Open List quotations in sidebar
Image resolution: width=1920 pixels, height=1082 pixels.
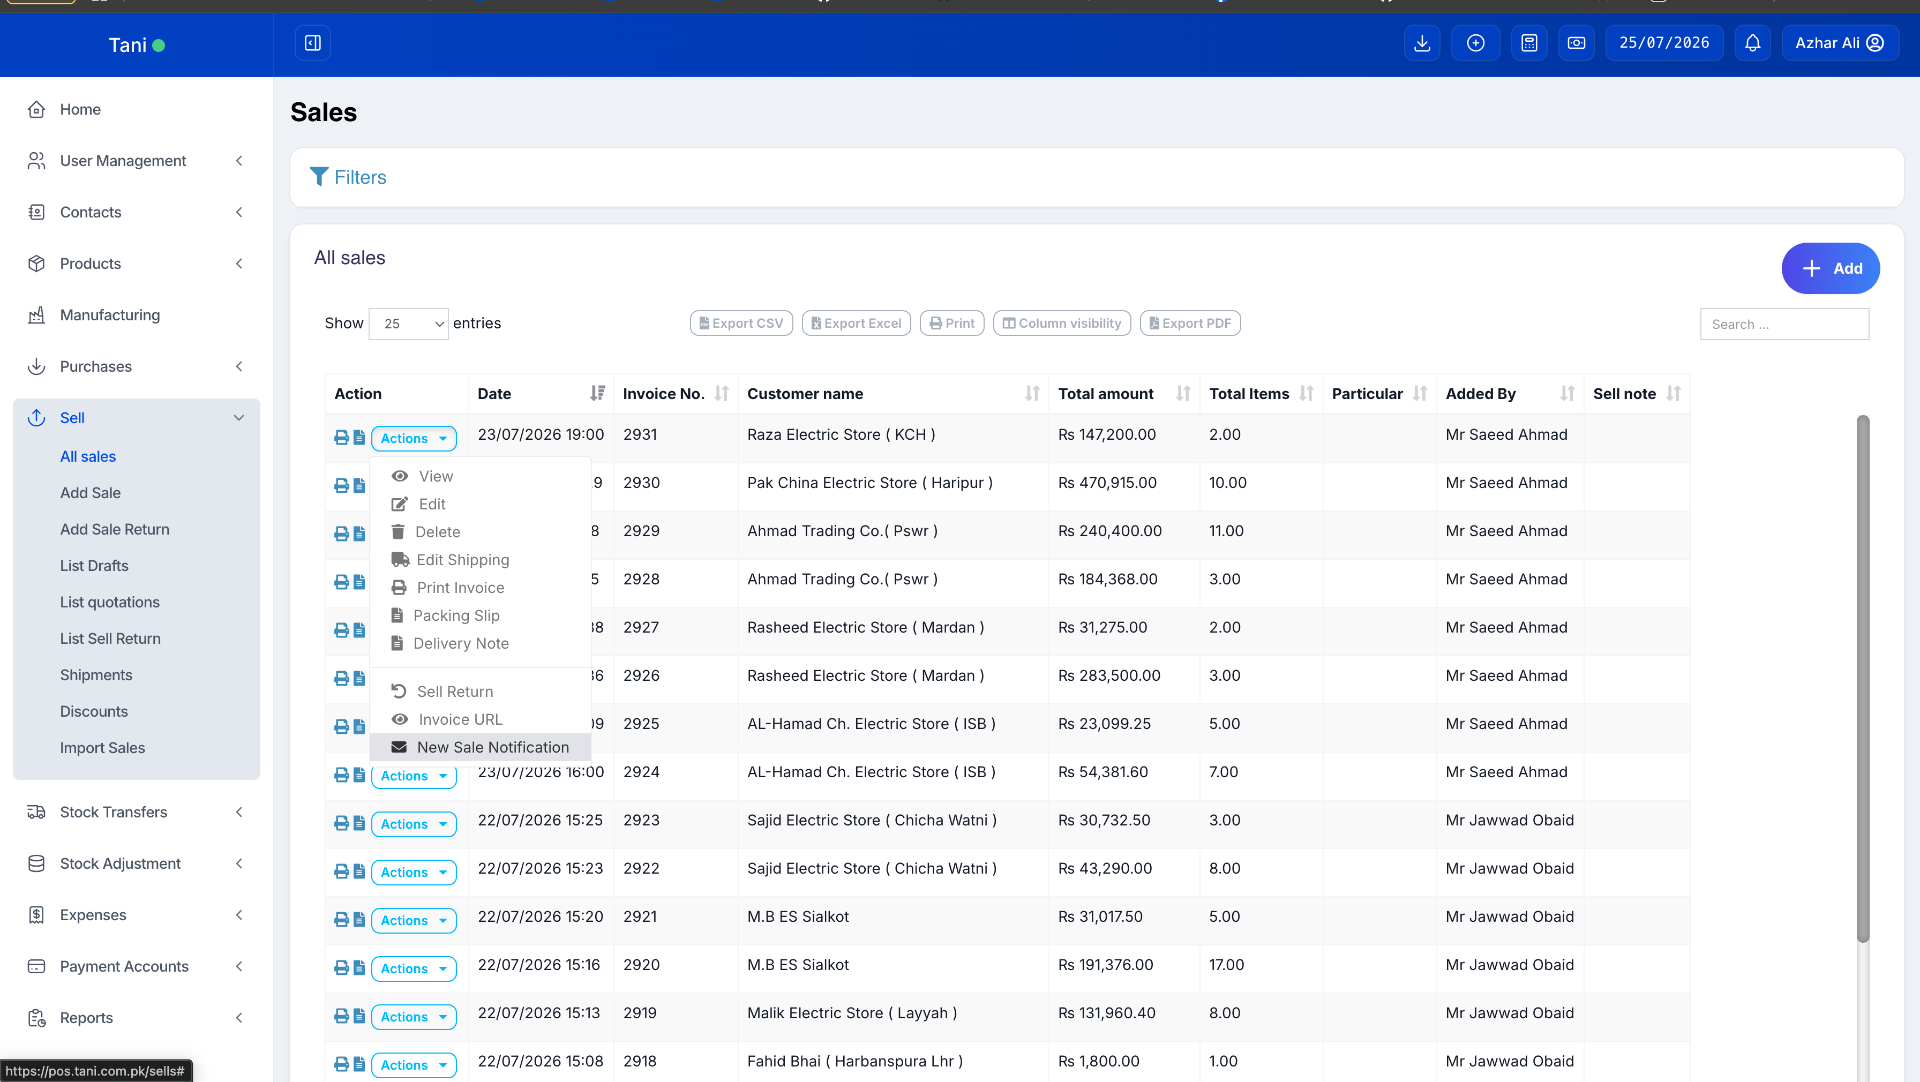110,602
